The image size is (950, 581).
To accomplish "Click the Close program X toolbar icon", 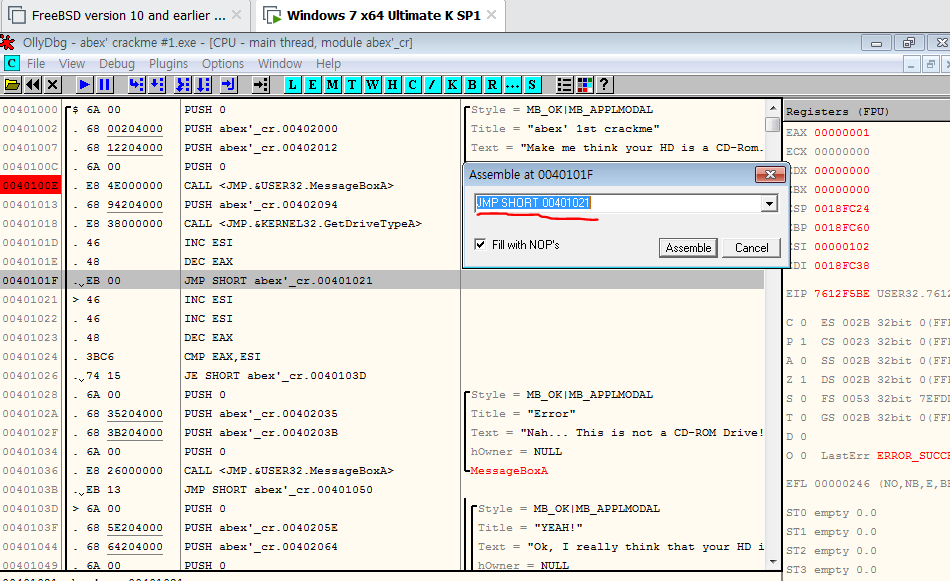I will [53, 85].
